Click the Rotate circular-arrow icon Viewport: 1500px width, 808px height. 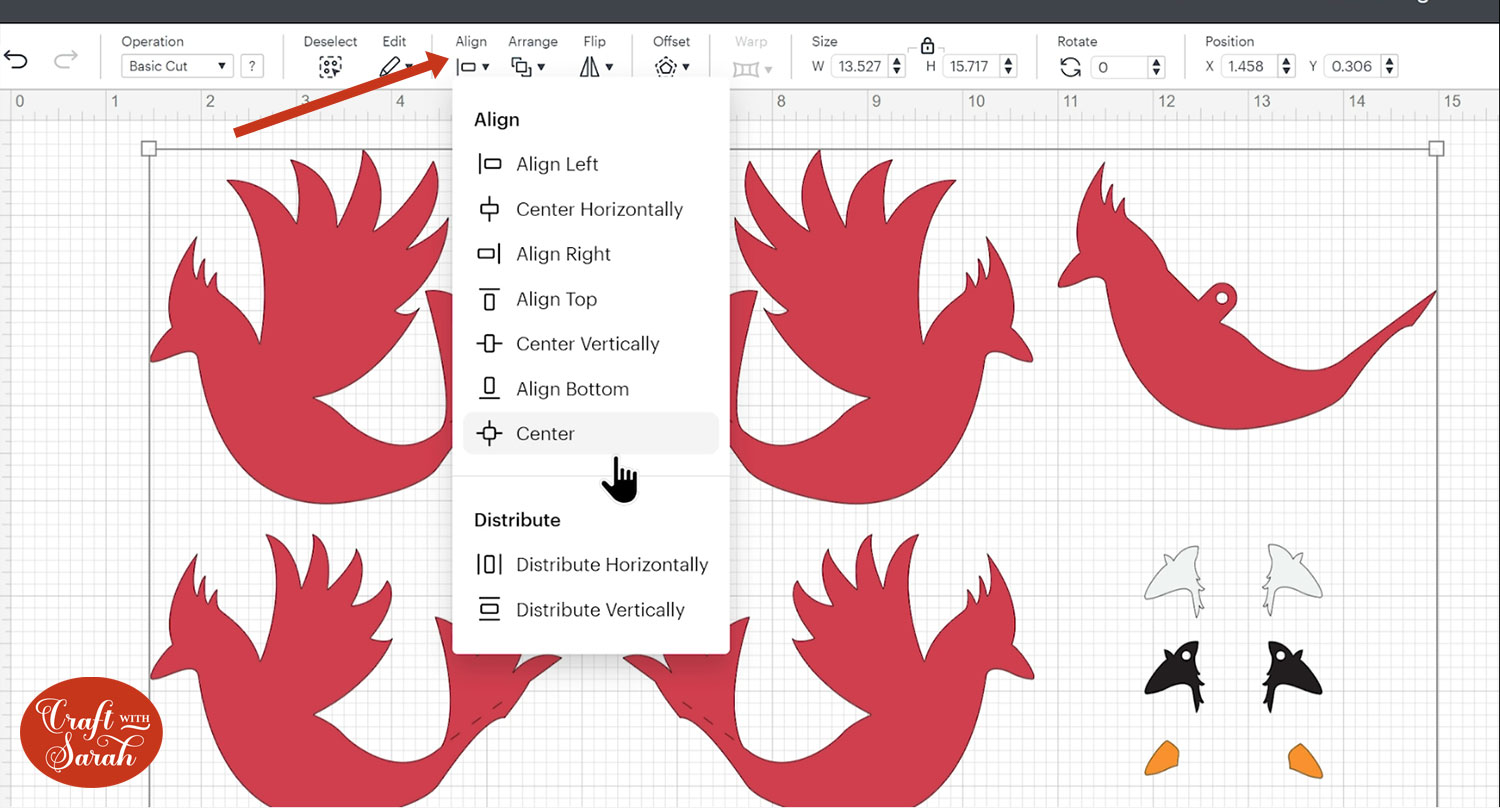pos(1070,67)
